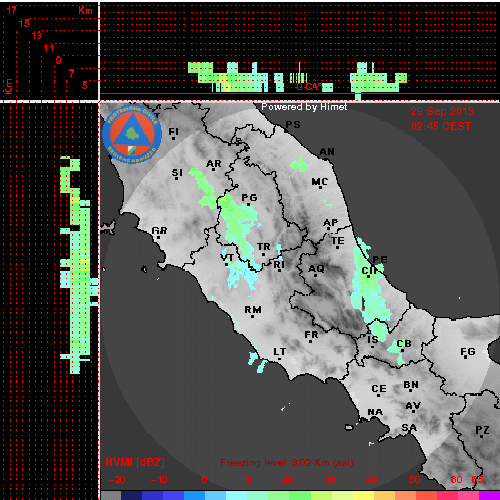Viewport: 500px width, 500px height.
Task: Click the AR city label on map
Action: click(x=214, y=164)
